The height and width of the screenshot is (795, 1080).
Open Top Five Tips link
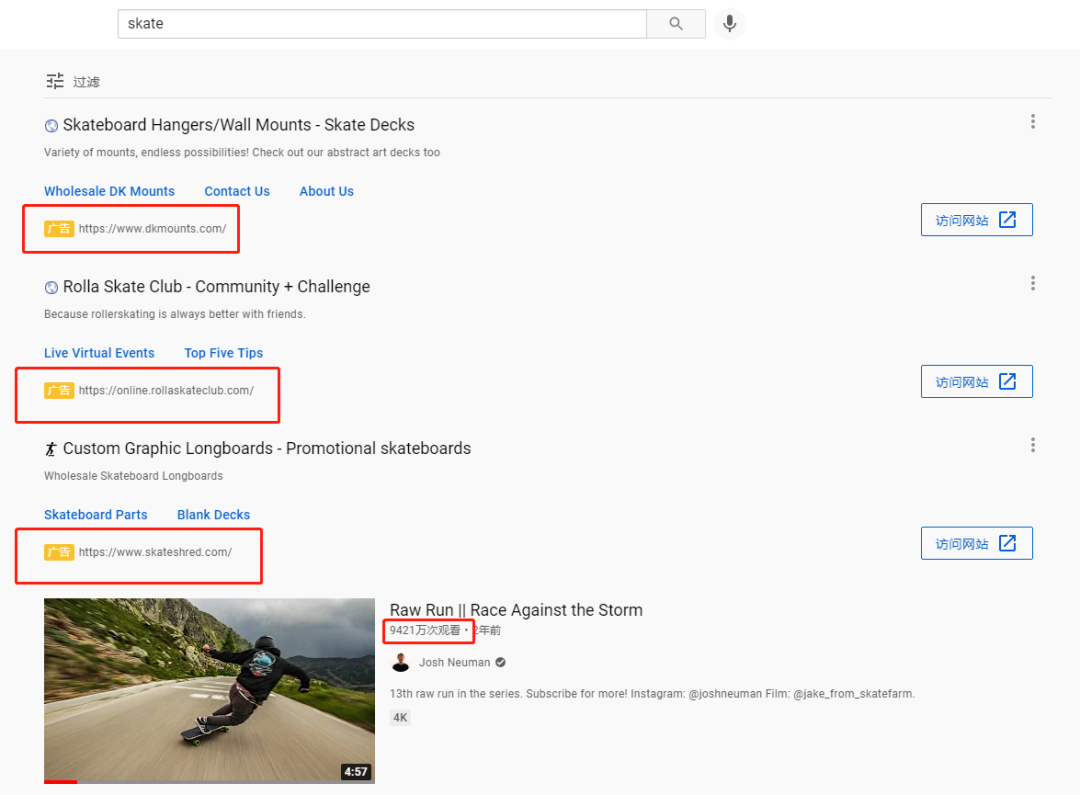[x=223, y=353]
